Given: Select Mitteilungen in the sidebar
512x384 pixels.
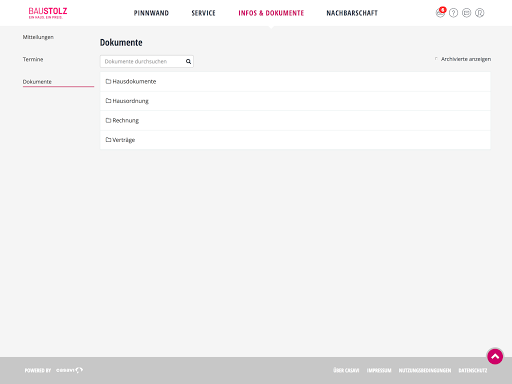Looking at the screenshot, I should [38, 37].
